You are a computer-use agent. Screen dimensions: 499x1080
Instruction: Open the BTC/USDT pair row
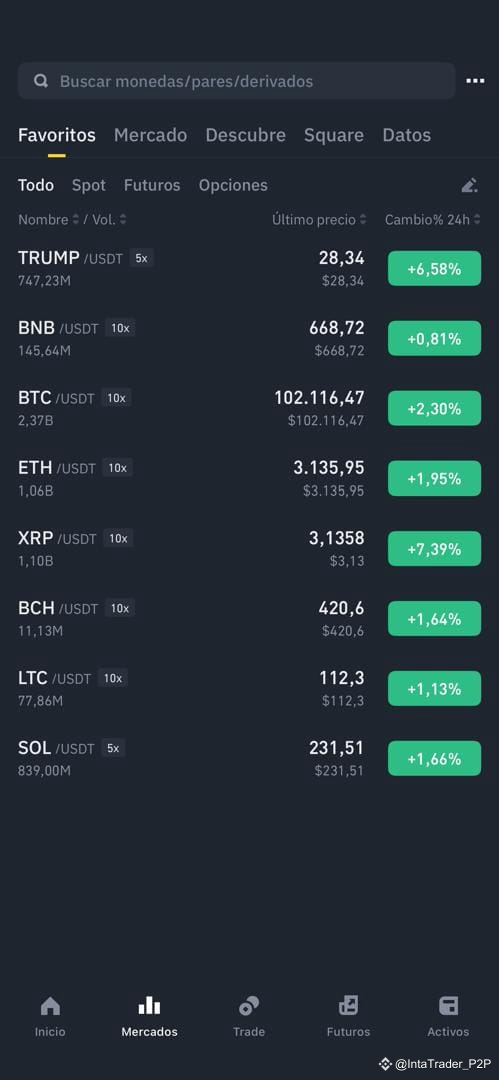pos(250,408)
